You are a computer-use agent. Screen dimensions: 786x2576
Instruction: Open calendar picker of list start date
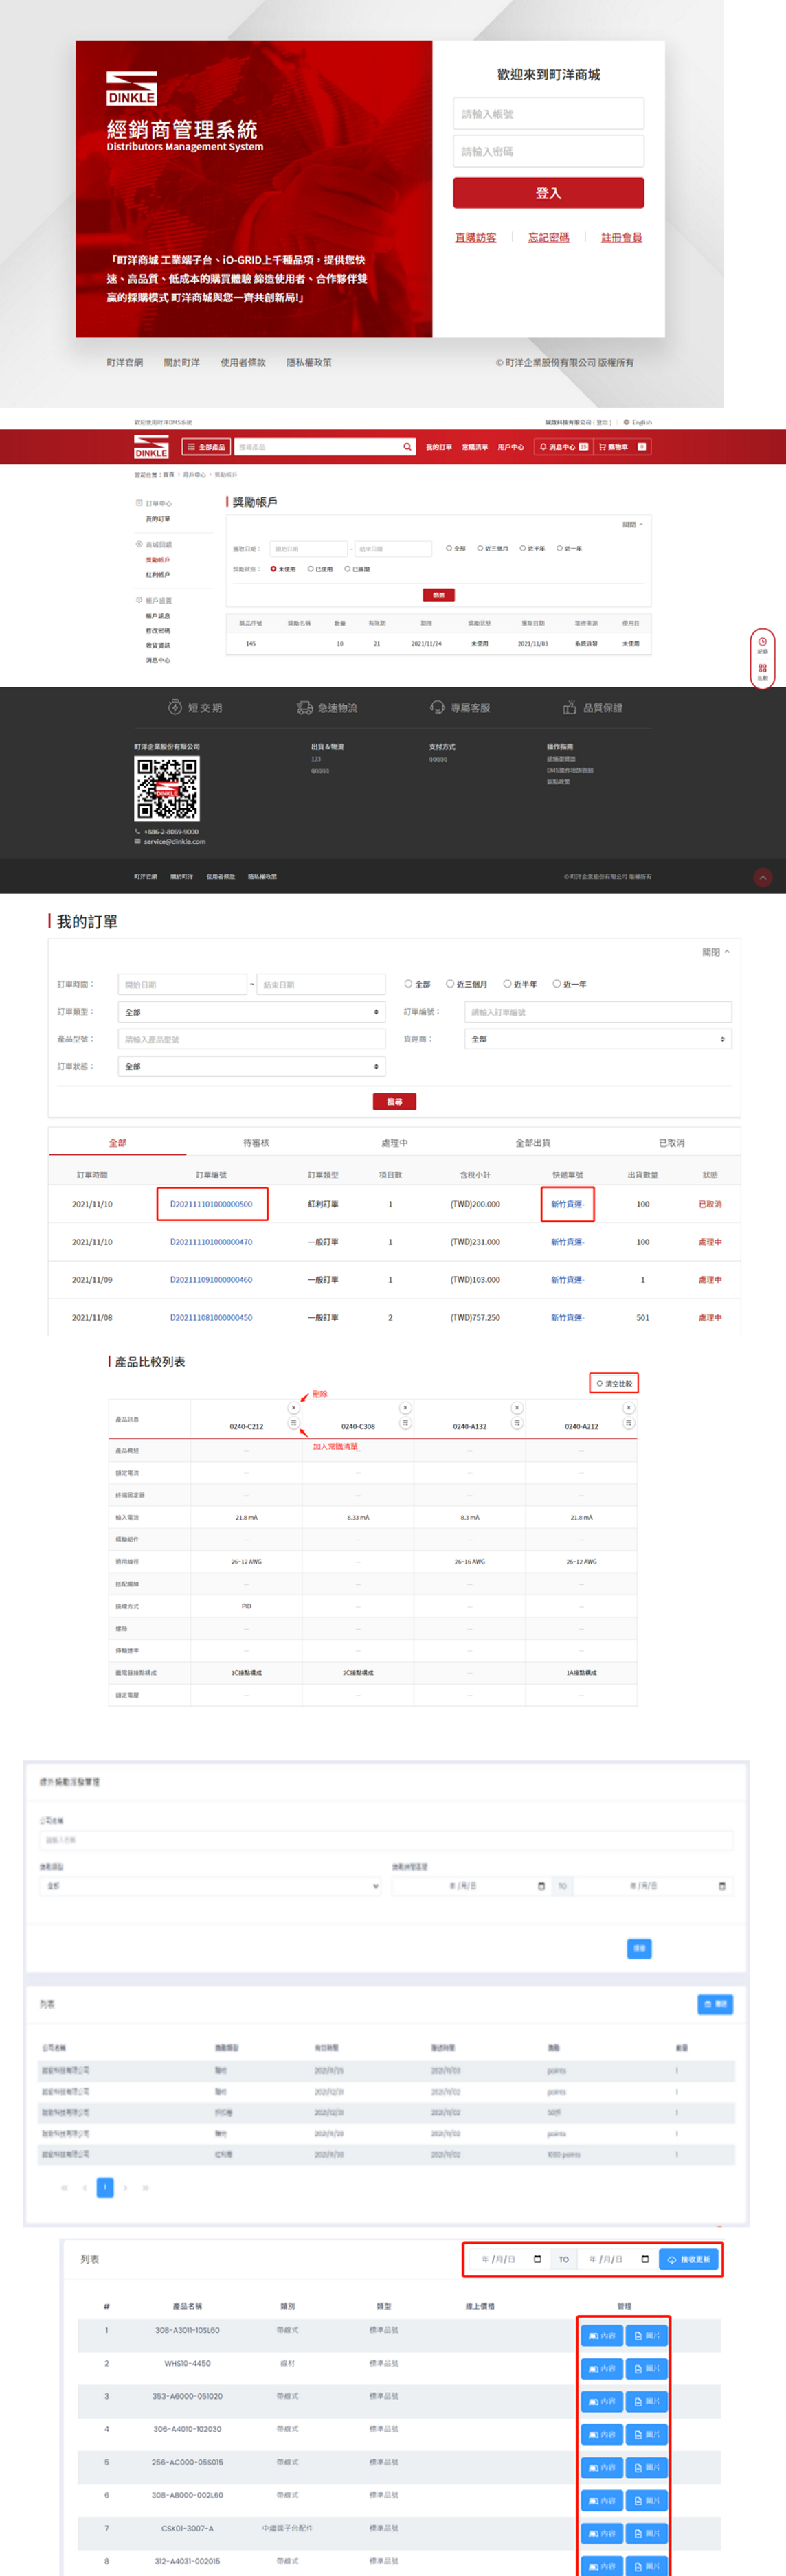click(x=537, y=2259)
